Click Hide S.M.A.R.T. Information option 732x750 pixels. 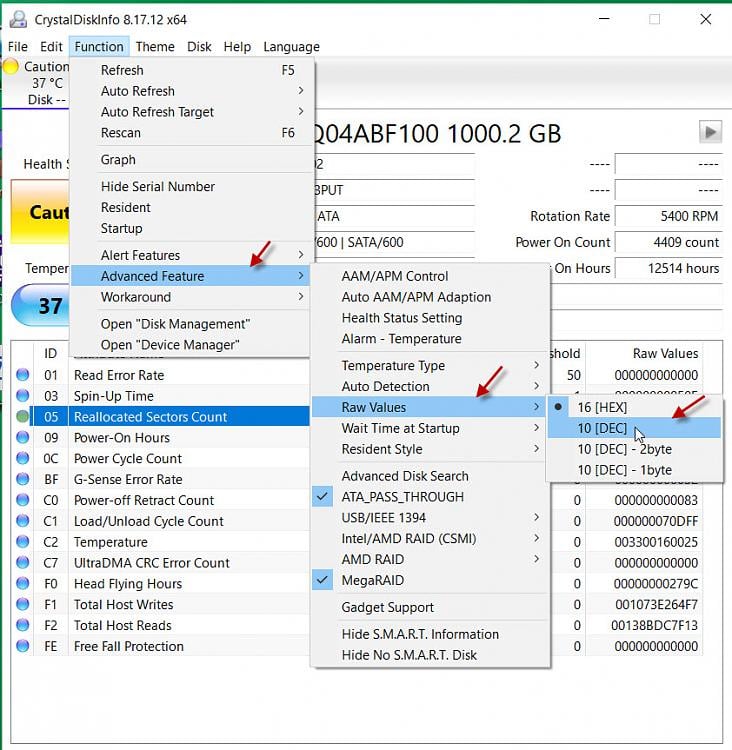(x=430, y=634)
